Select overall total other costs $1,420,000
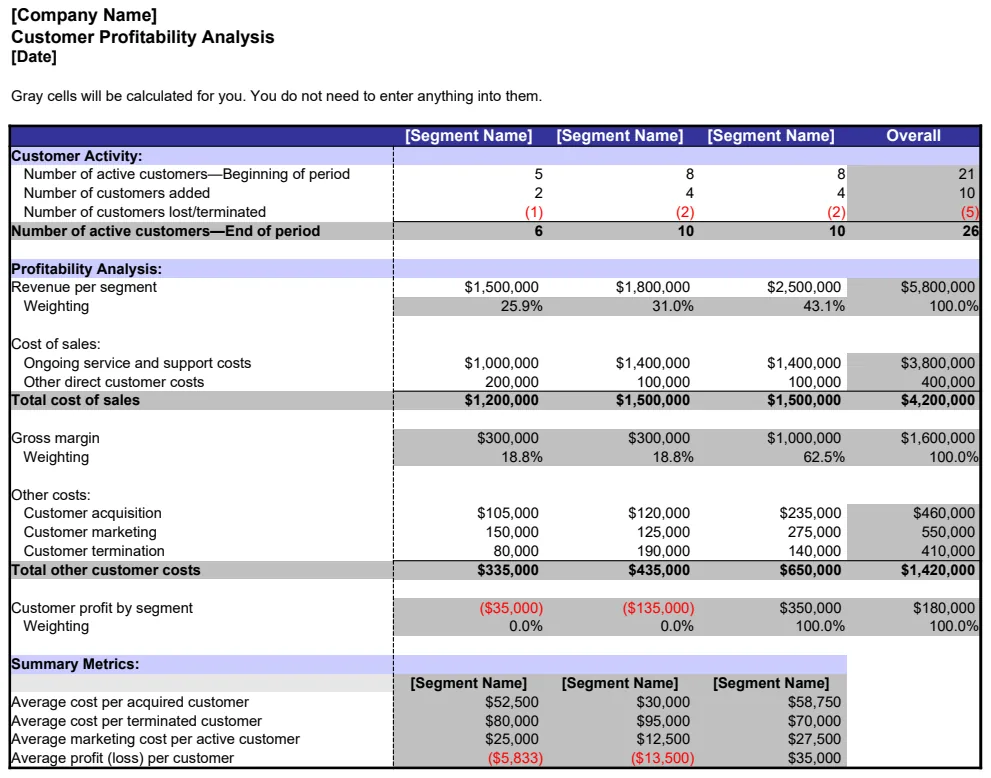 [938, 571]
